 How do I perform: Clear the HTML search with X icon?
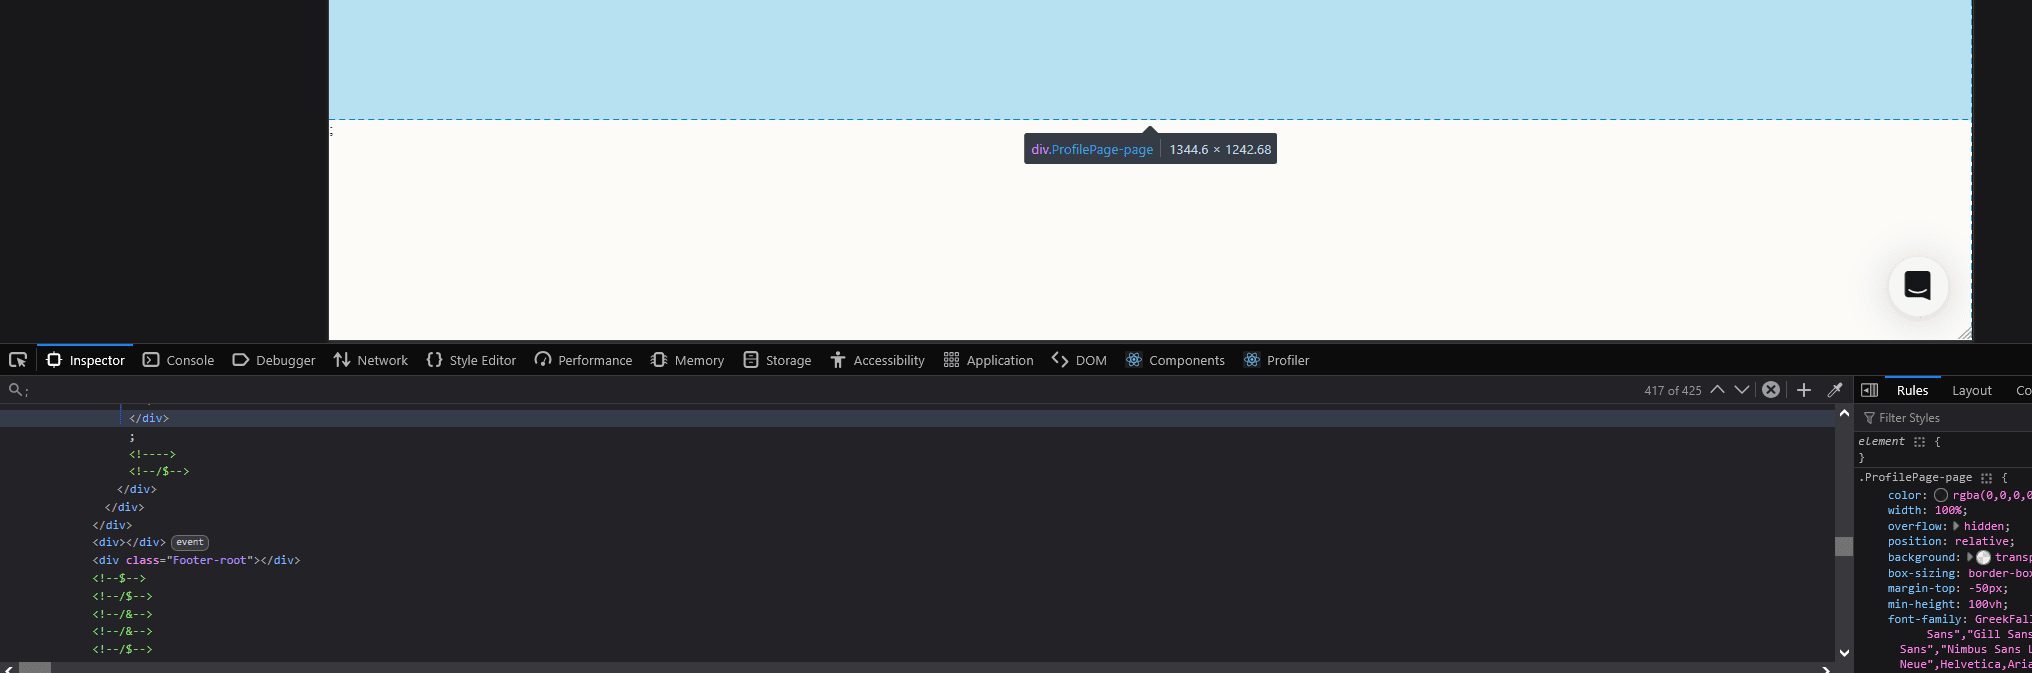[x=1771, y=390]
